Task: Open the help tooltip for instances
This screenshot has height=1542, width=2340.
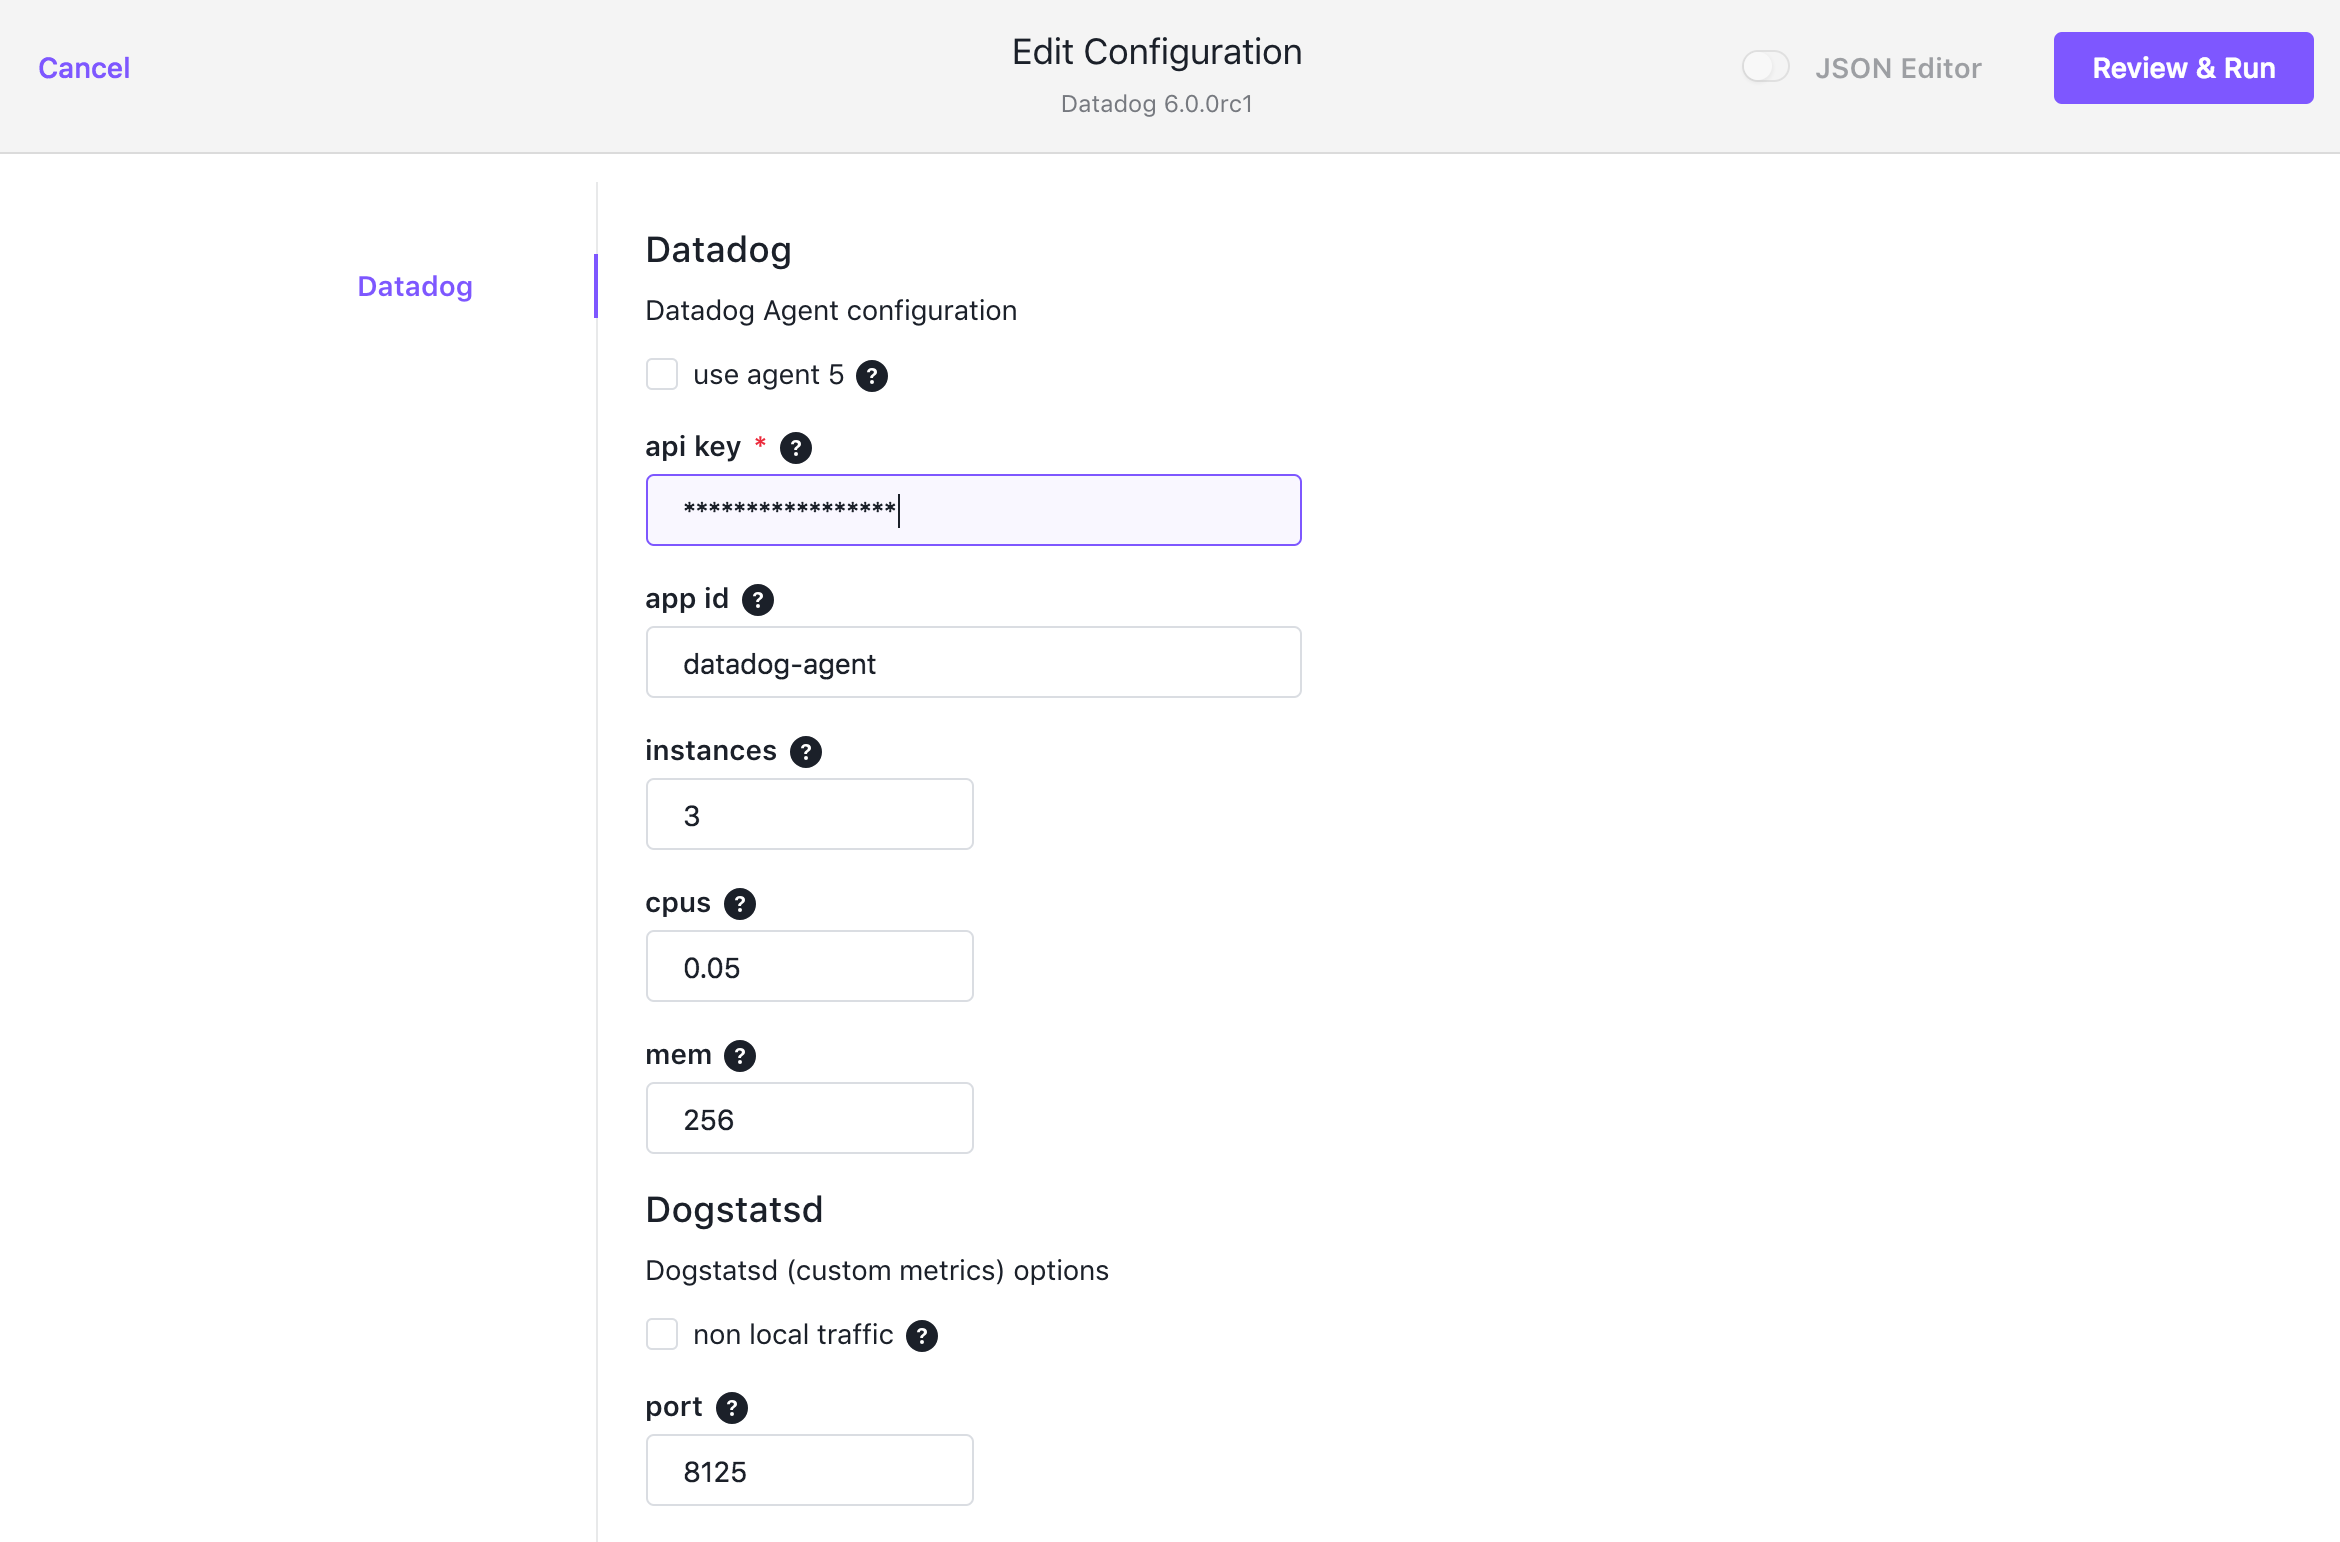Action: (805, 751)
